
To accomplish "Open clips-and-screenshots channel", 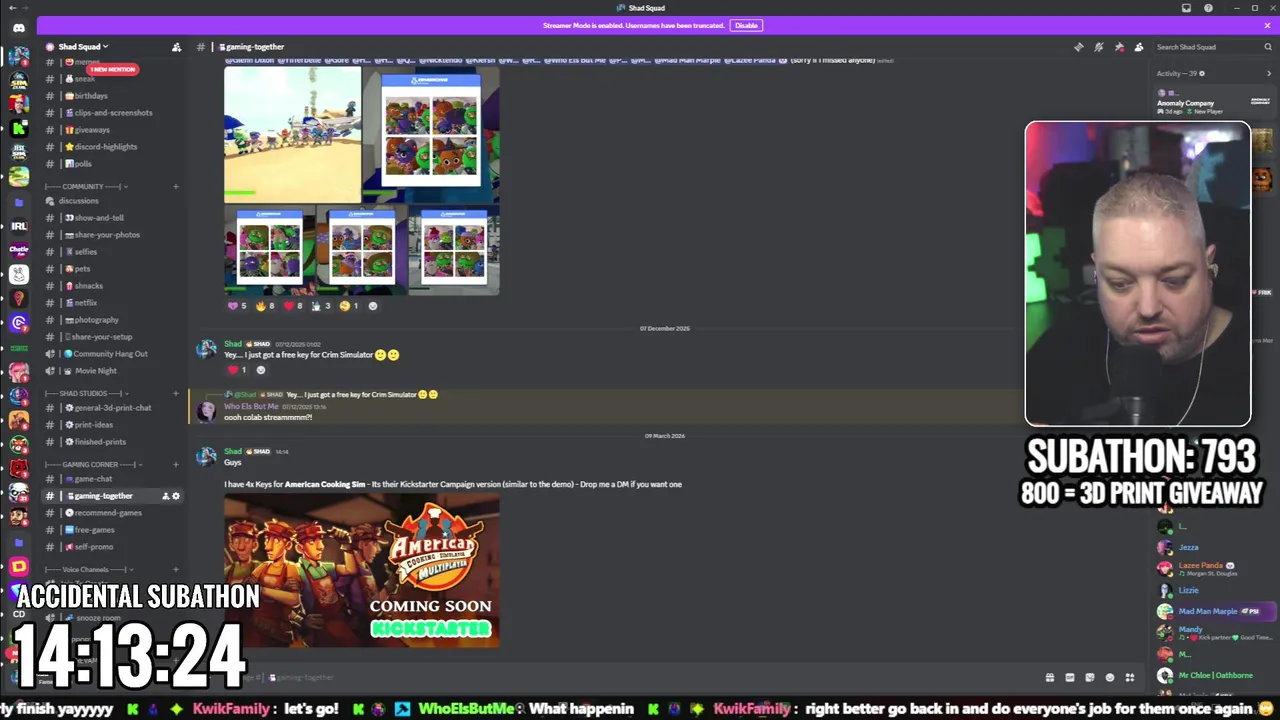I will pos(113,113).
